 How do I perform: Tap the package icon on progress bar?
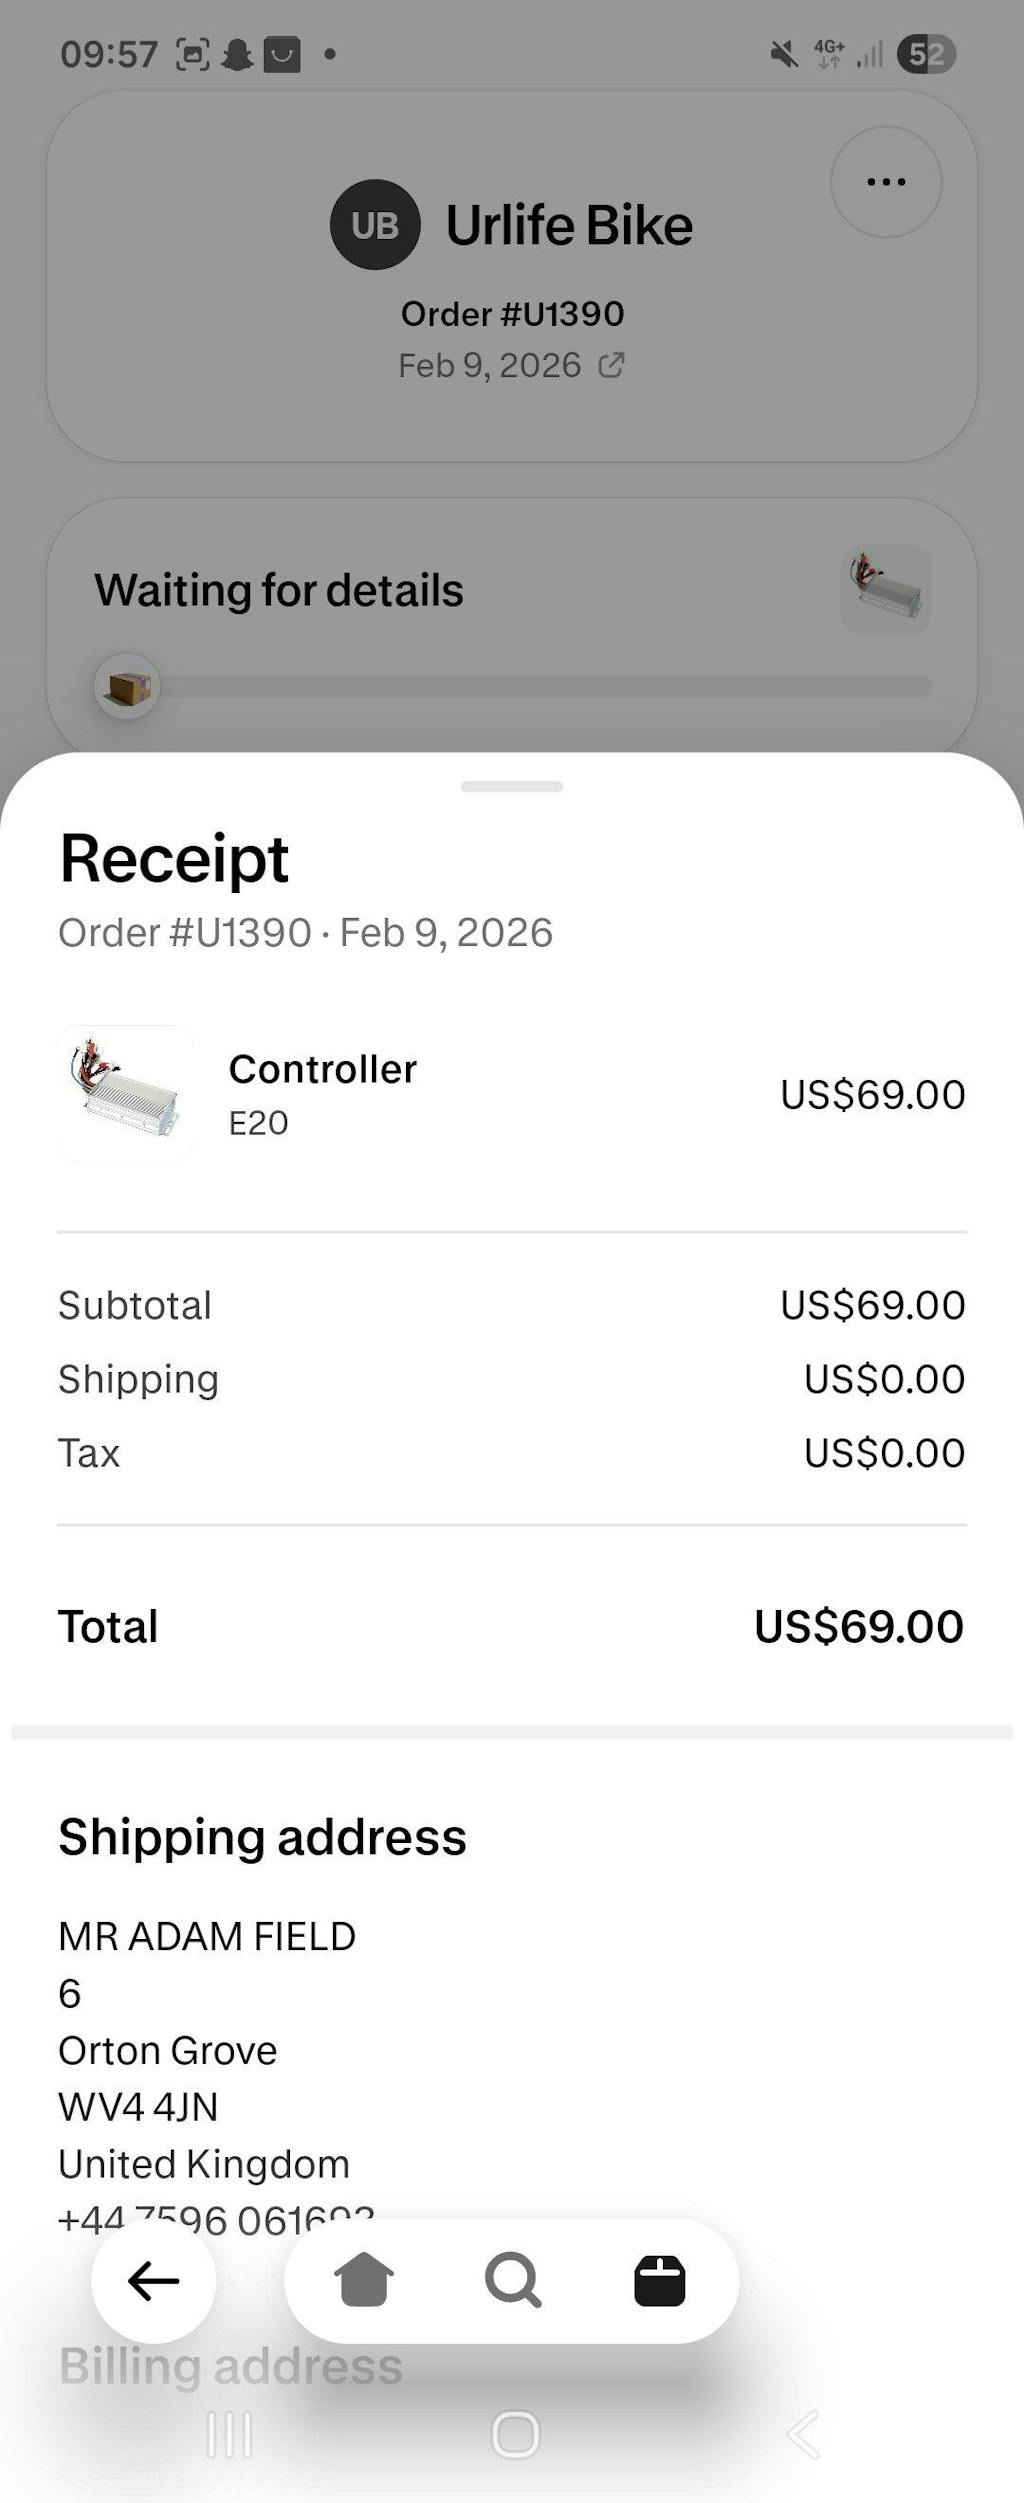[x=128, y=687]
